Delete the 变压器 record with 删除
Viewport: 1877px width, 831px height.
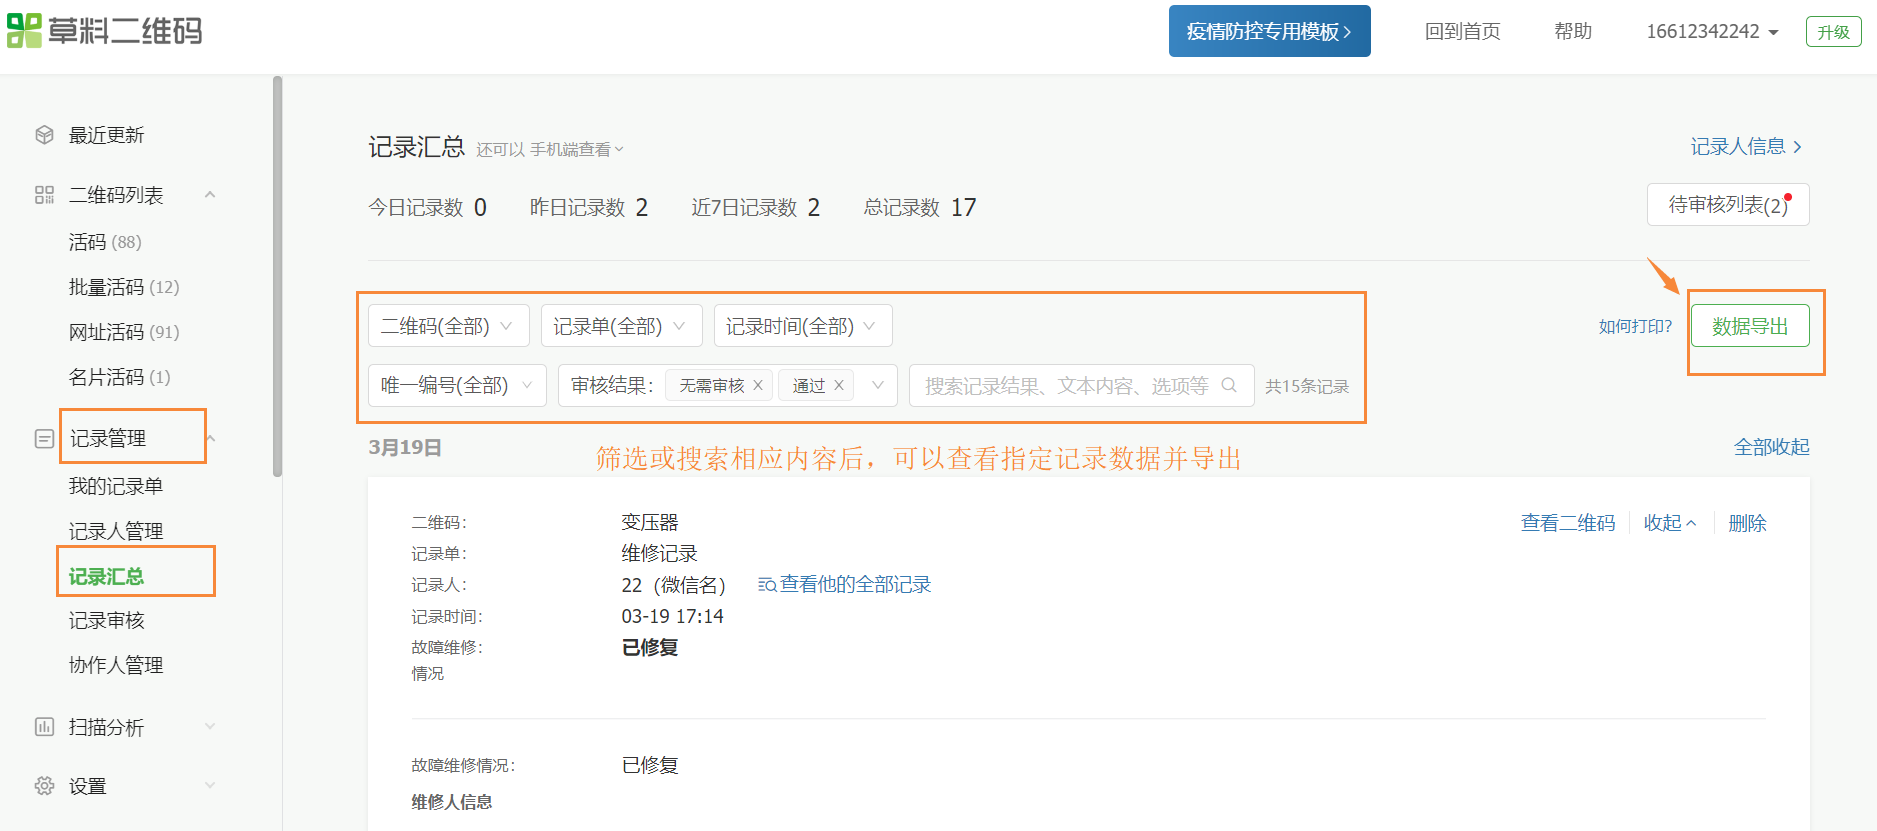click(x=1747, y=523)
